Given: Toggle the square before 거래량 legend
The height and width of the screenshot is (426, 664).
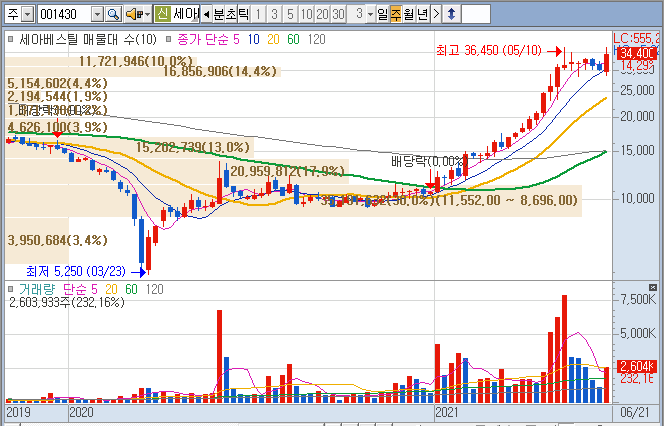Looking at the screenshot, I should coord(11,289).
